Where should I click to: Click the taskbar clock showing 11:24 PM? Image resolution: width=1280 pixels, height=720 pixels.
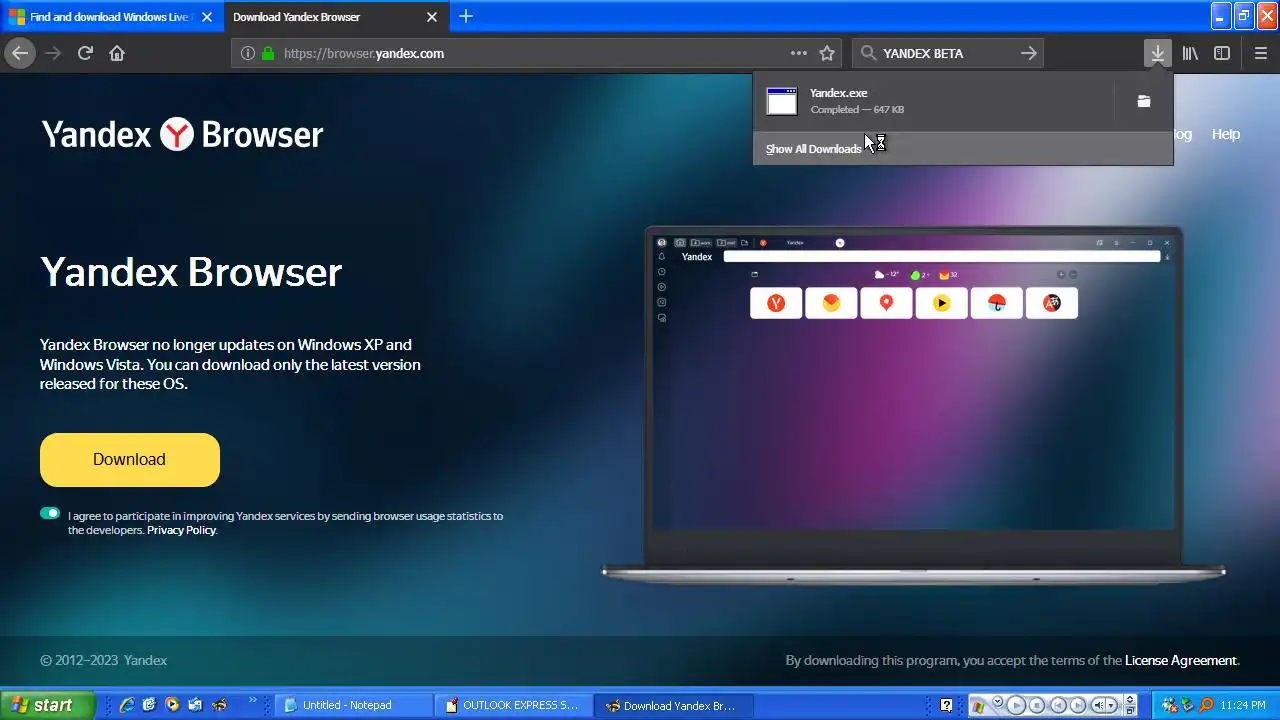[1243, 705]
